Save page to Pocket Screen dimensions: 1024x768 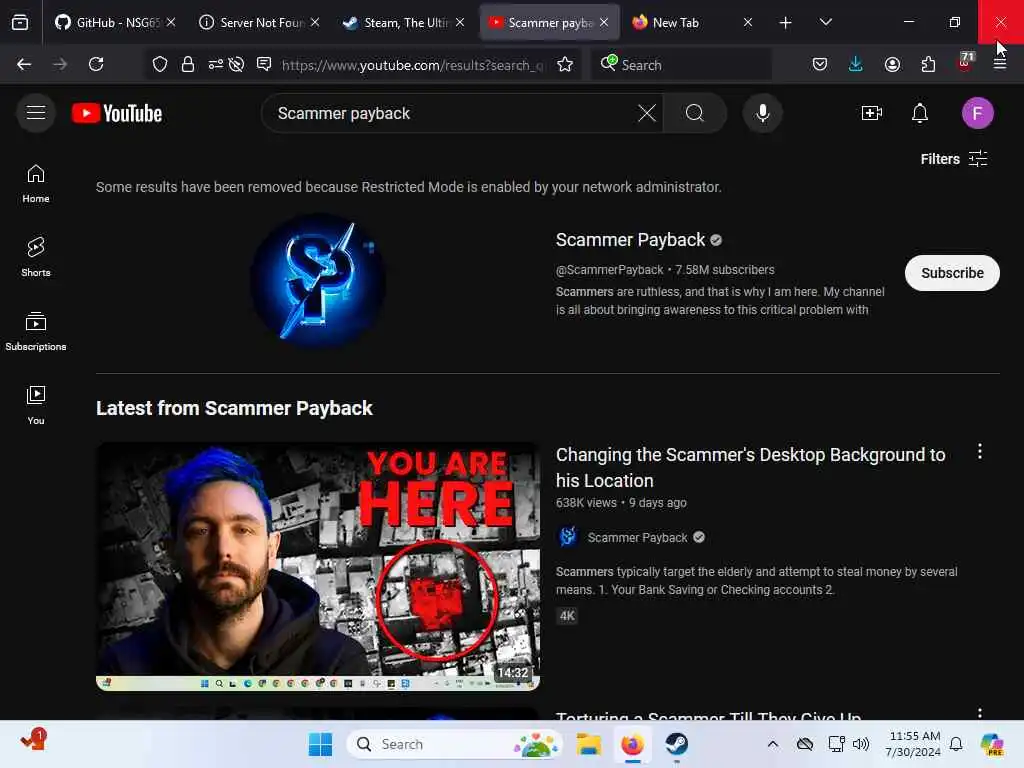(820, 64)
